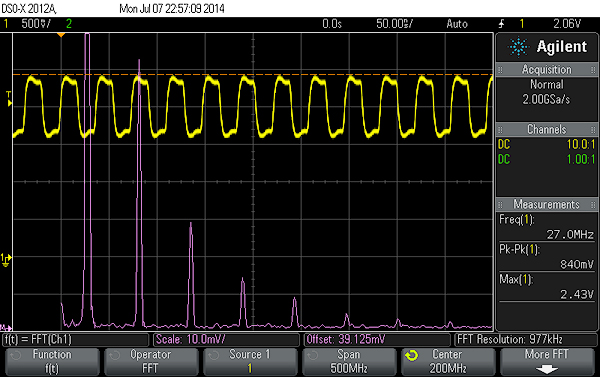Click the Function softkey back-arrow icon
The image size is (600, 377).
[16, 356]
